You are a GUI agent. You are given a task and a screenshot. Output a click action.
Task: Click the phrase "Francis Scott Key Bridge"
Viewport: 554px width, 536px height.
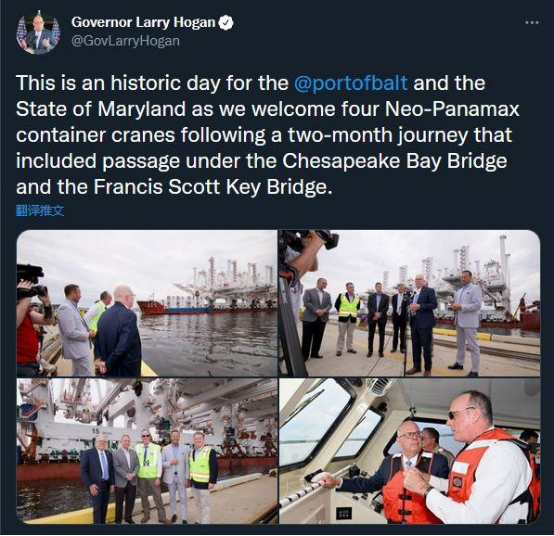213,187
